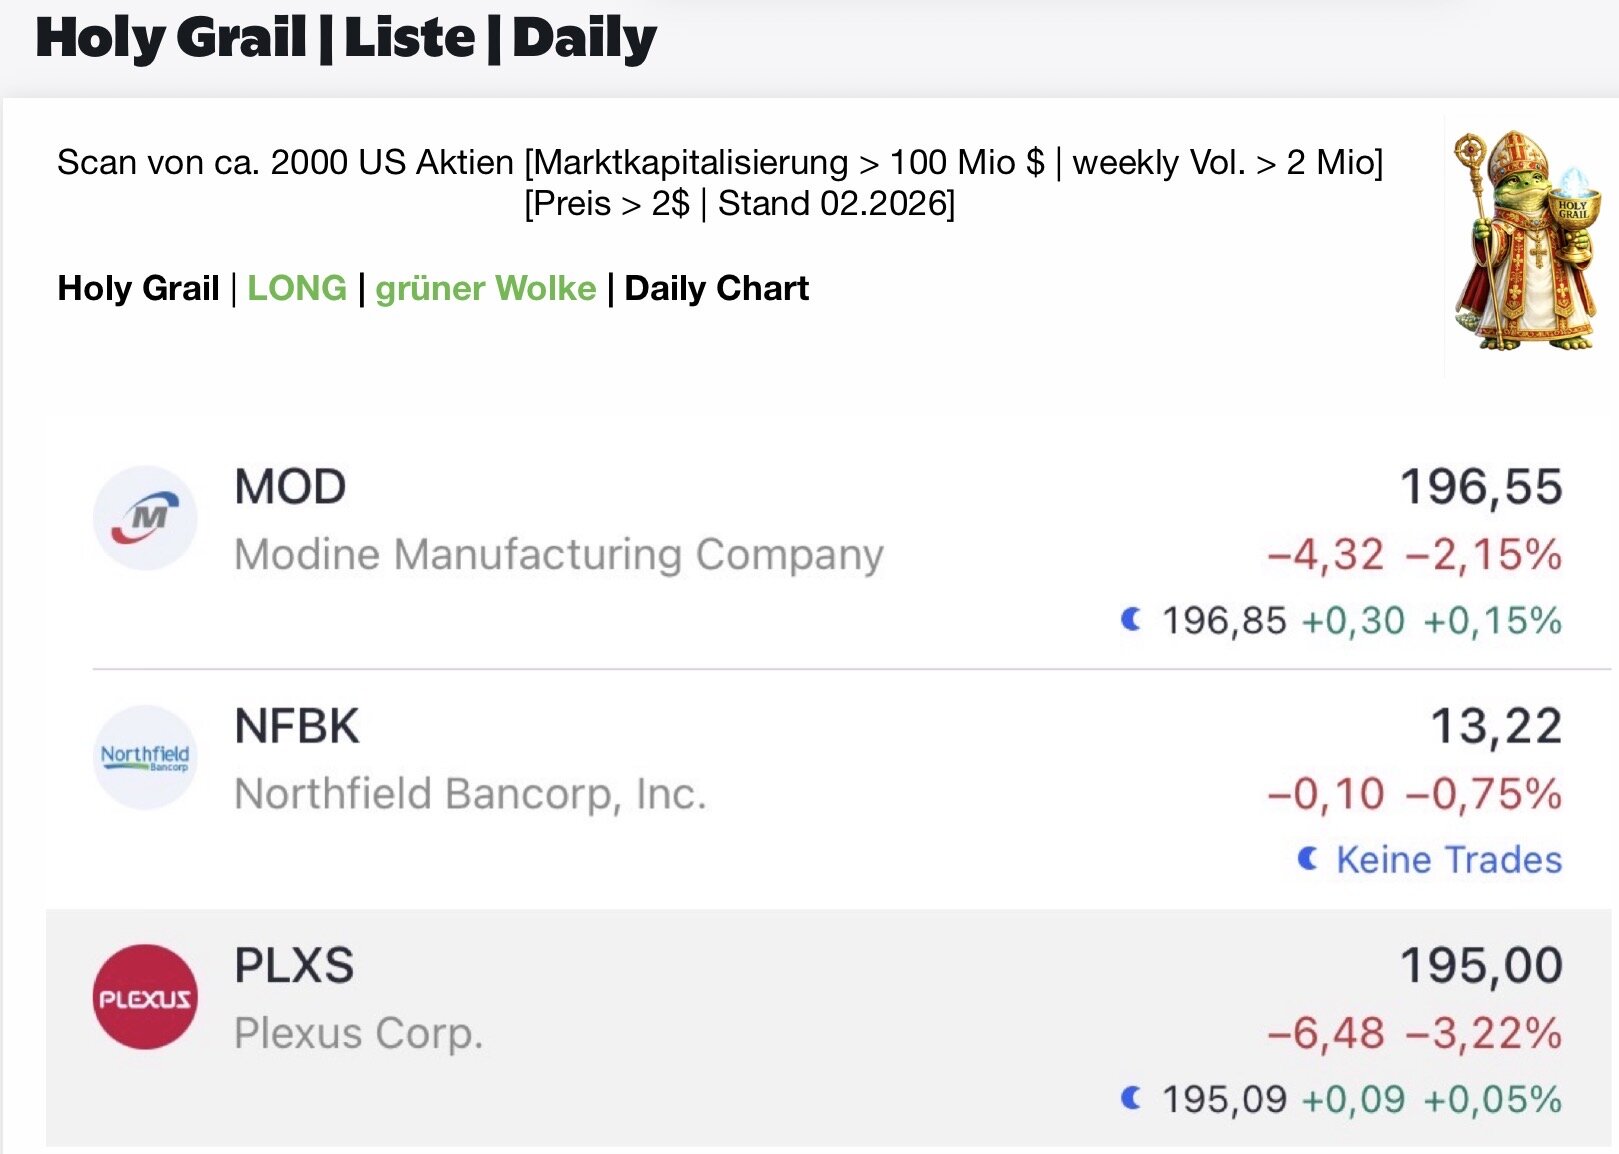
Task: Select the Modine Manufacturing Company name
Action: (x=559, y=554)
